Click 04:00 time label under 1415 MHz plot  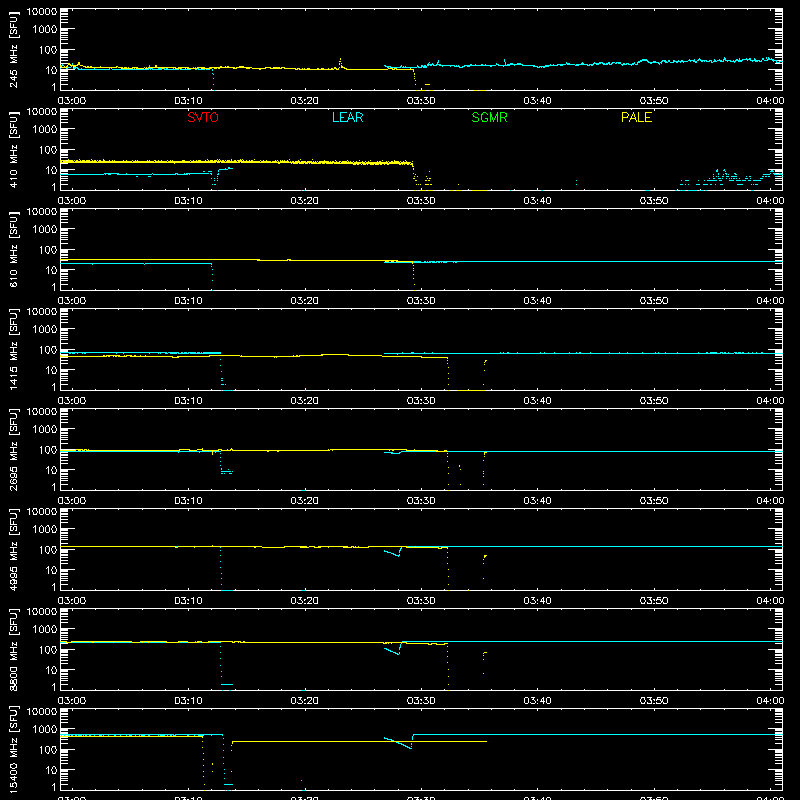click(x=770, y=401)
